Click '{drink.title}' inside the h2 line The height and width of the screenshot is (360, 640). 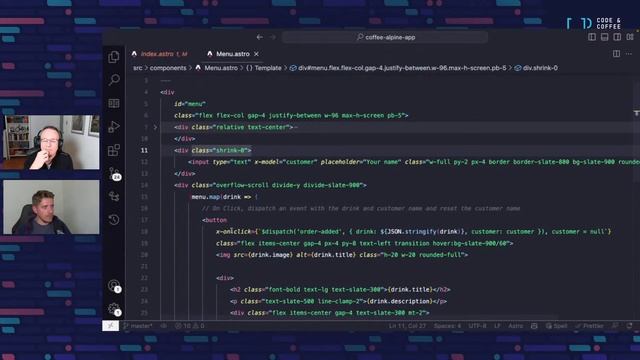click(x=410, y=290)
